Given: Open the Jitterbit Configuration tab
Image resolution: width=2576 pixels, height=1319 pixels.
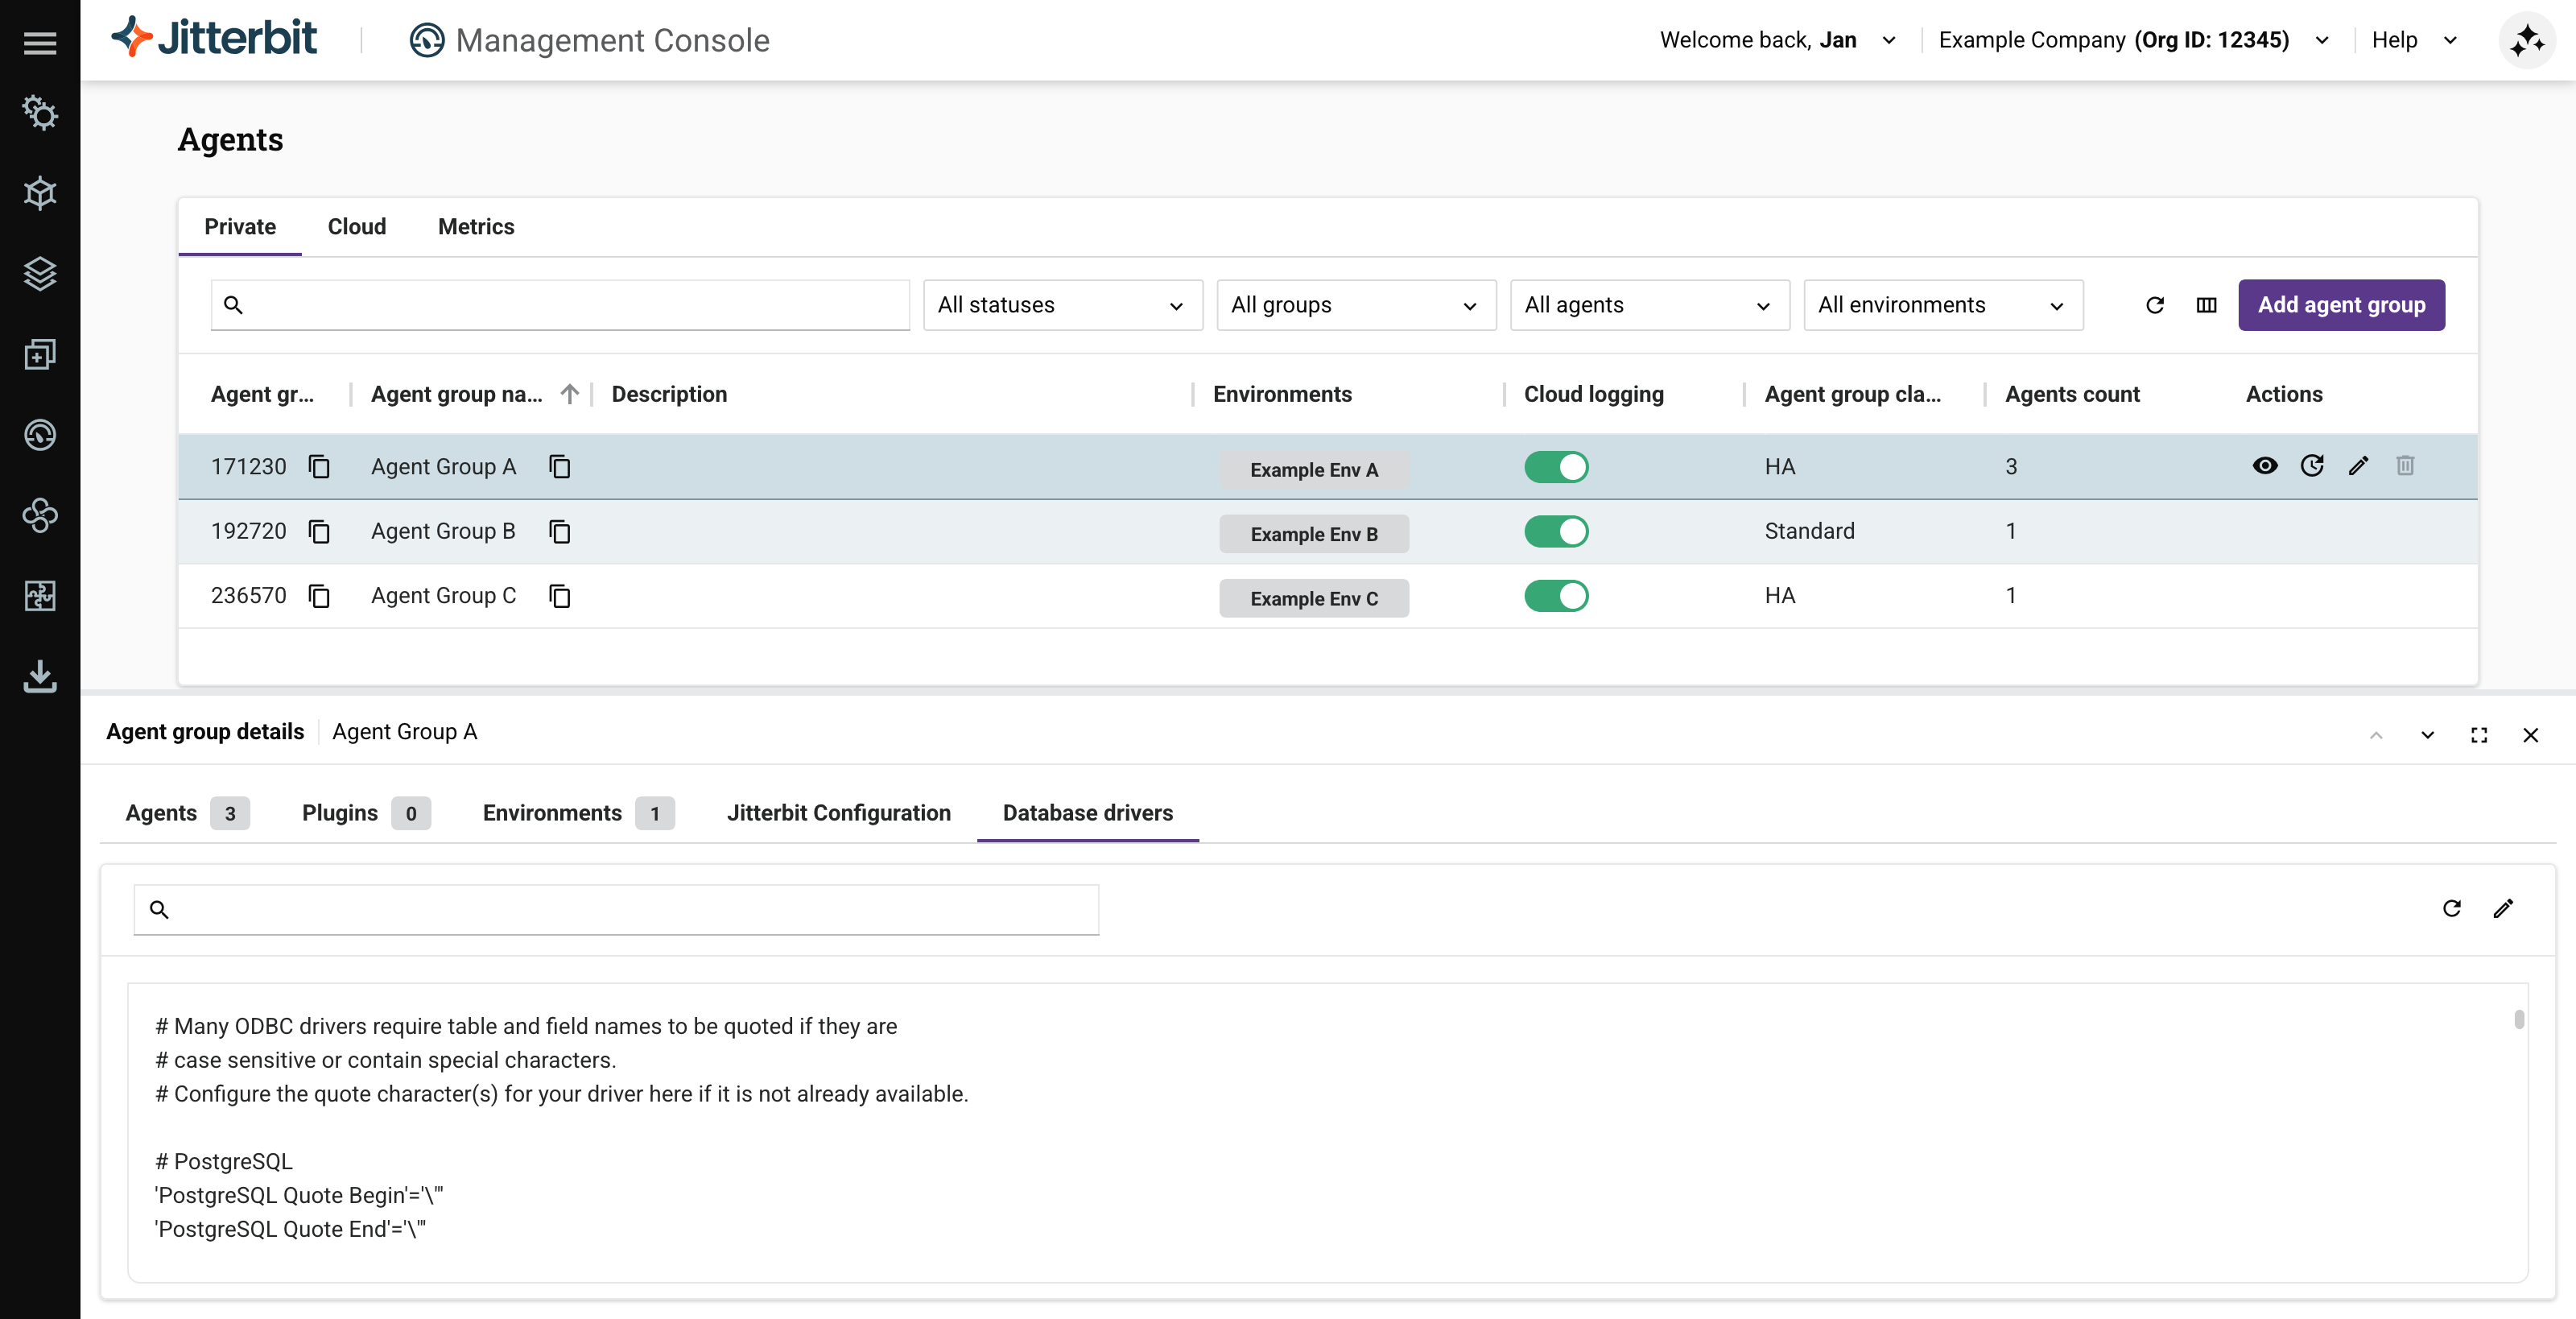Looking at the screenshot, I should 838,813.
